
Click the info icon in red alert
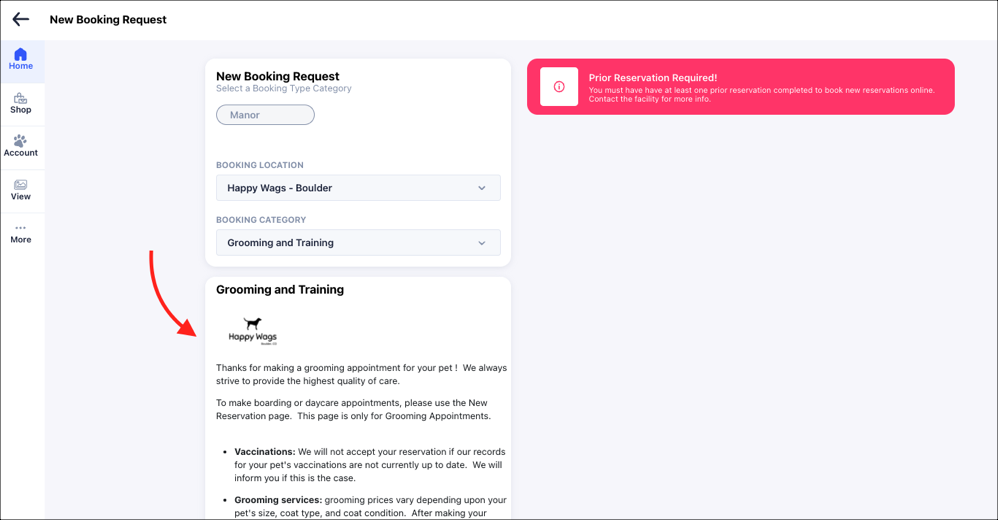(x=559, y=87)
